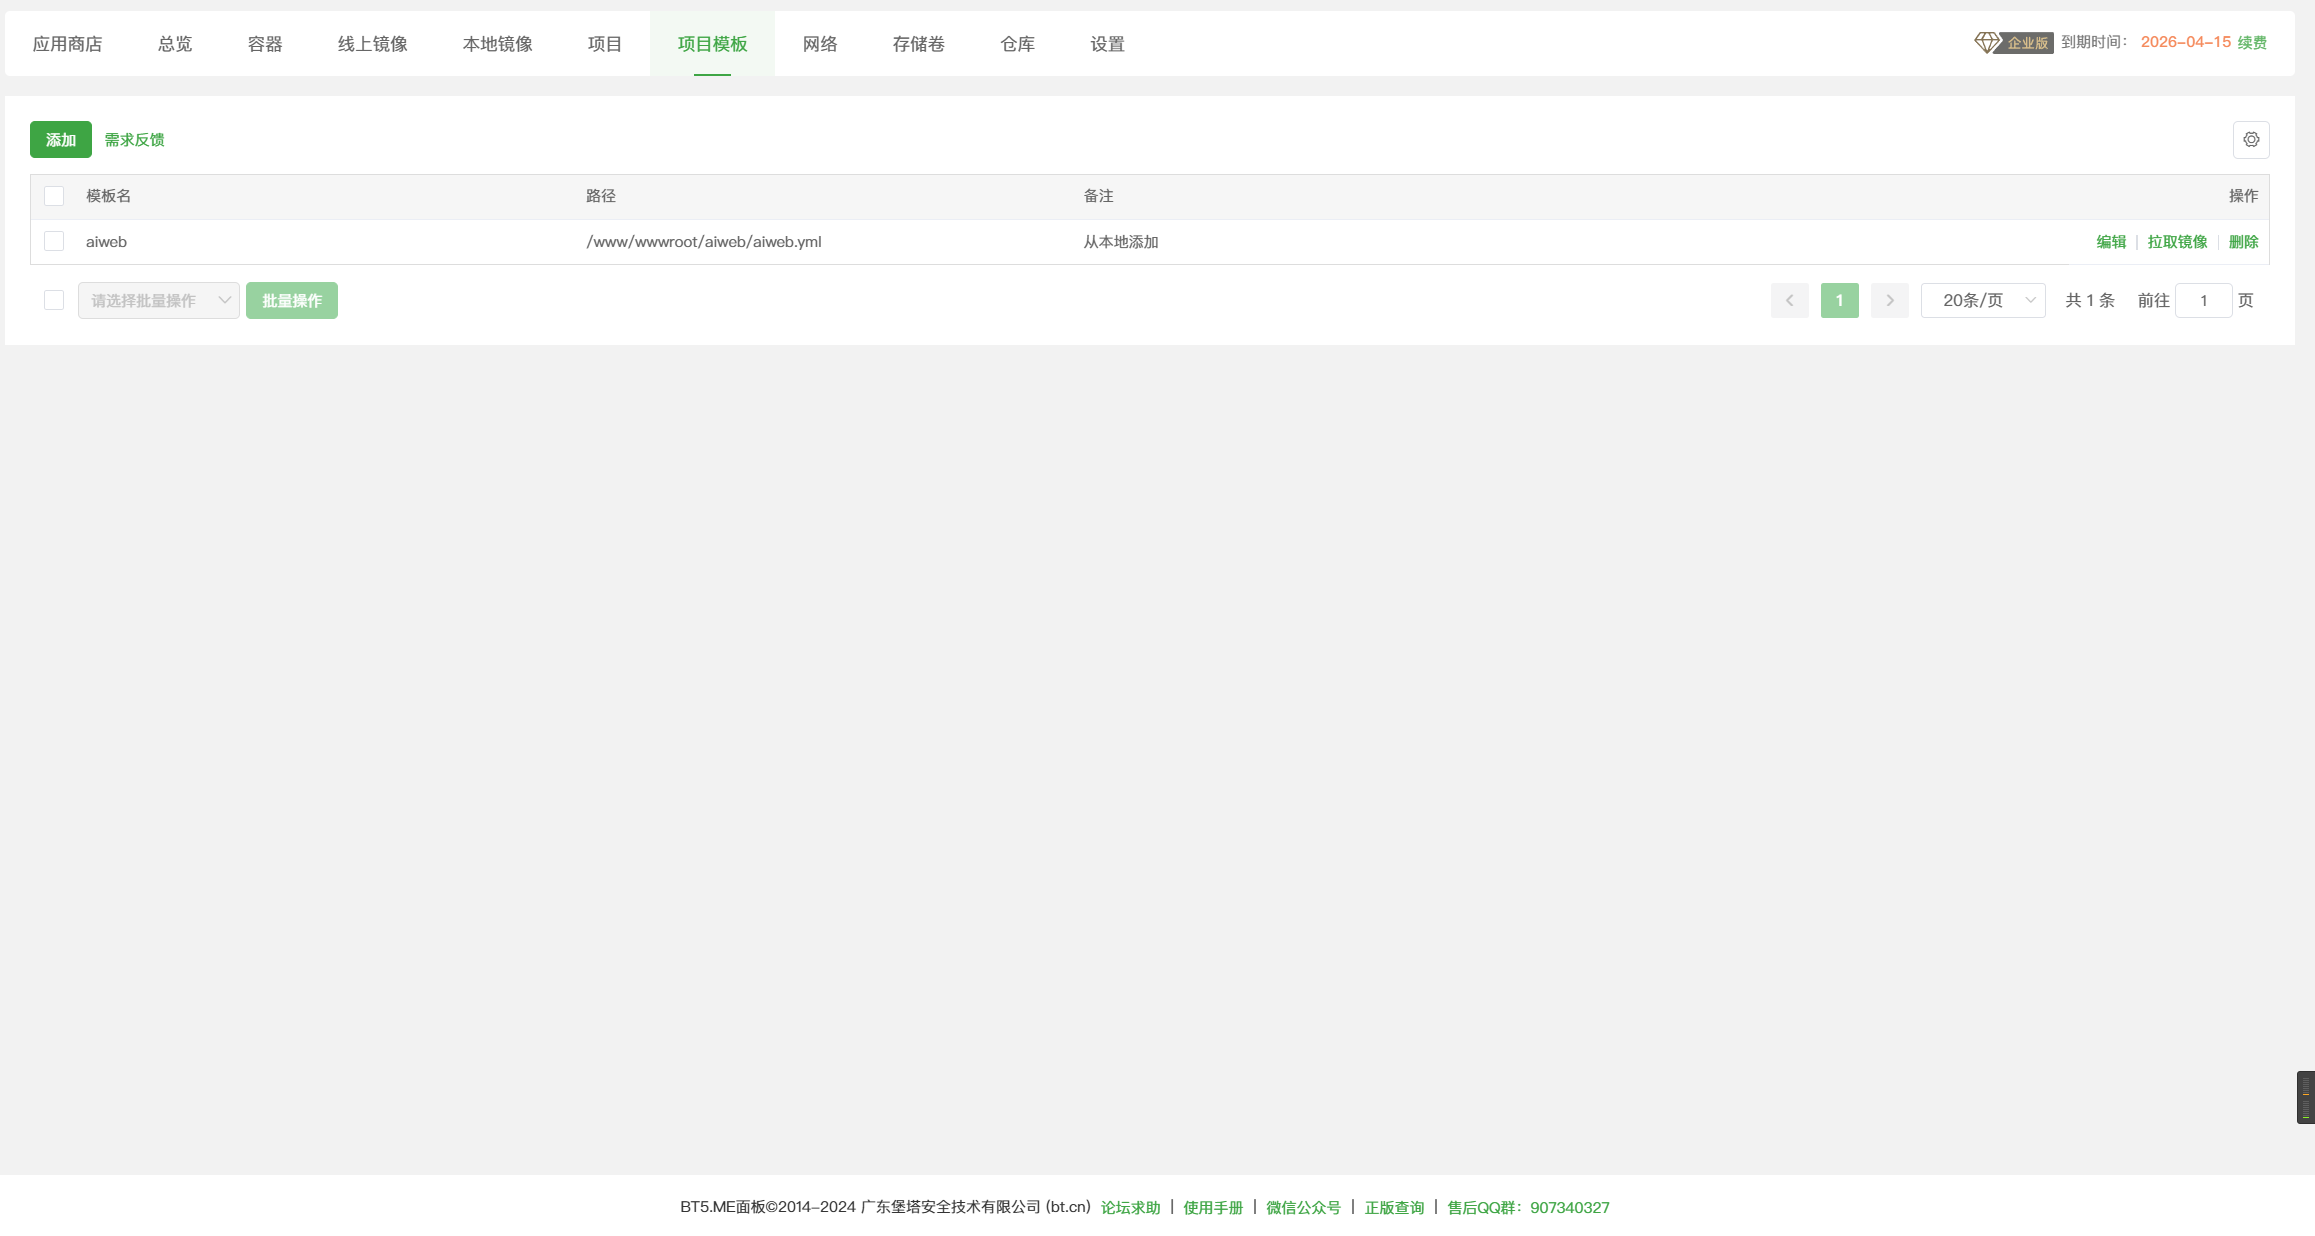Click the 共 1 条 total count text

[2090, 300]
